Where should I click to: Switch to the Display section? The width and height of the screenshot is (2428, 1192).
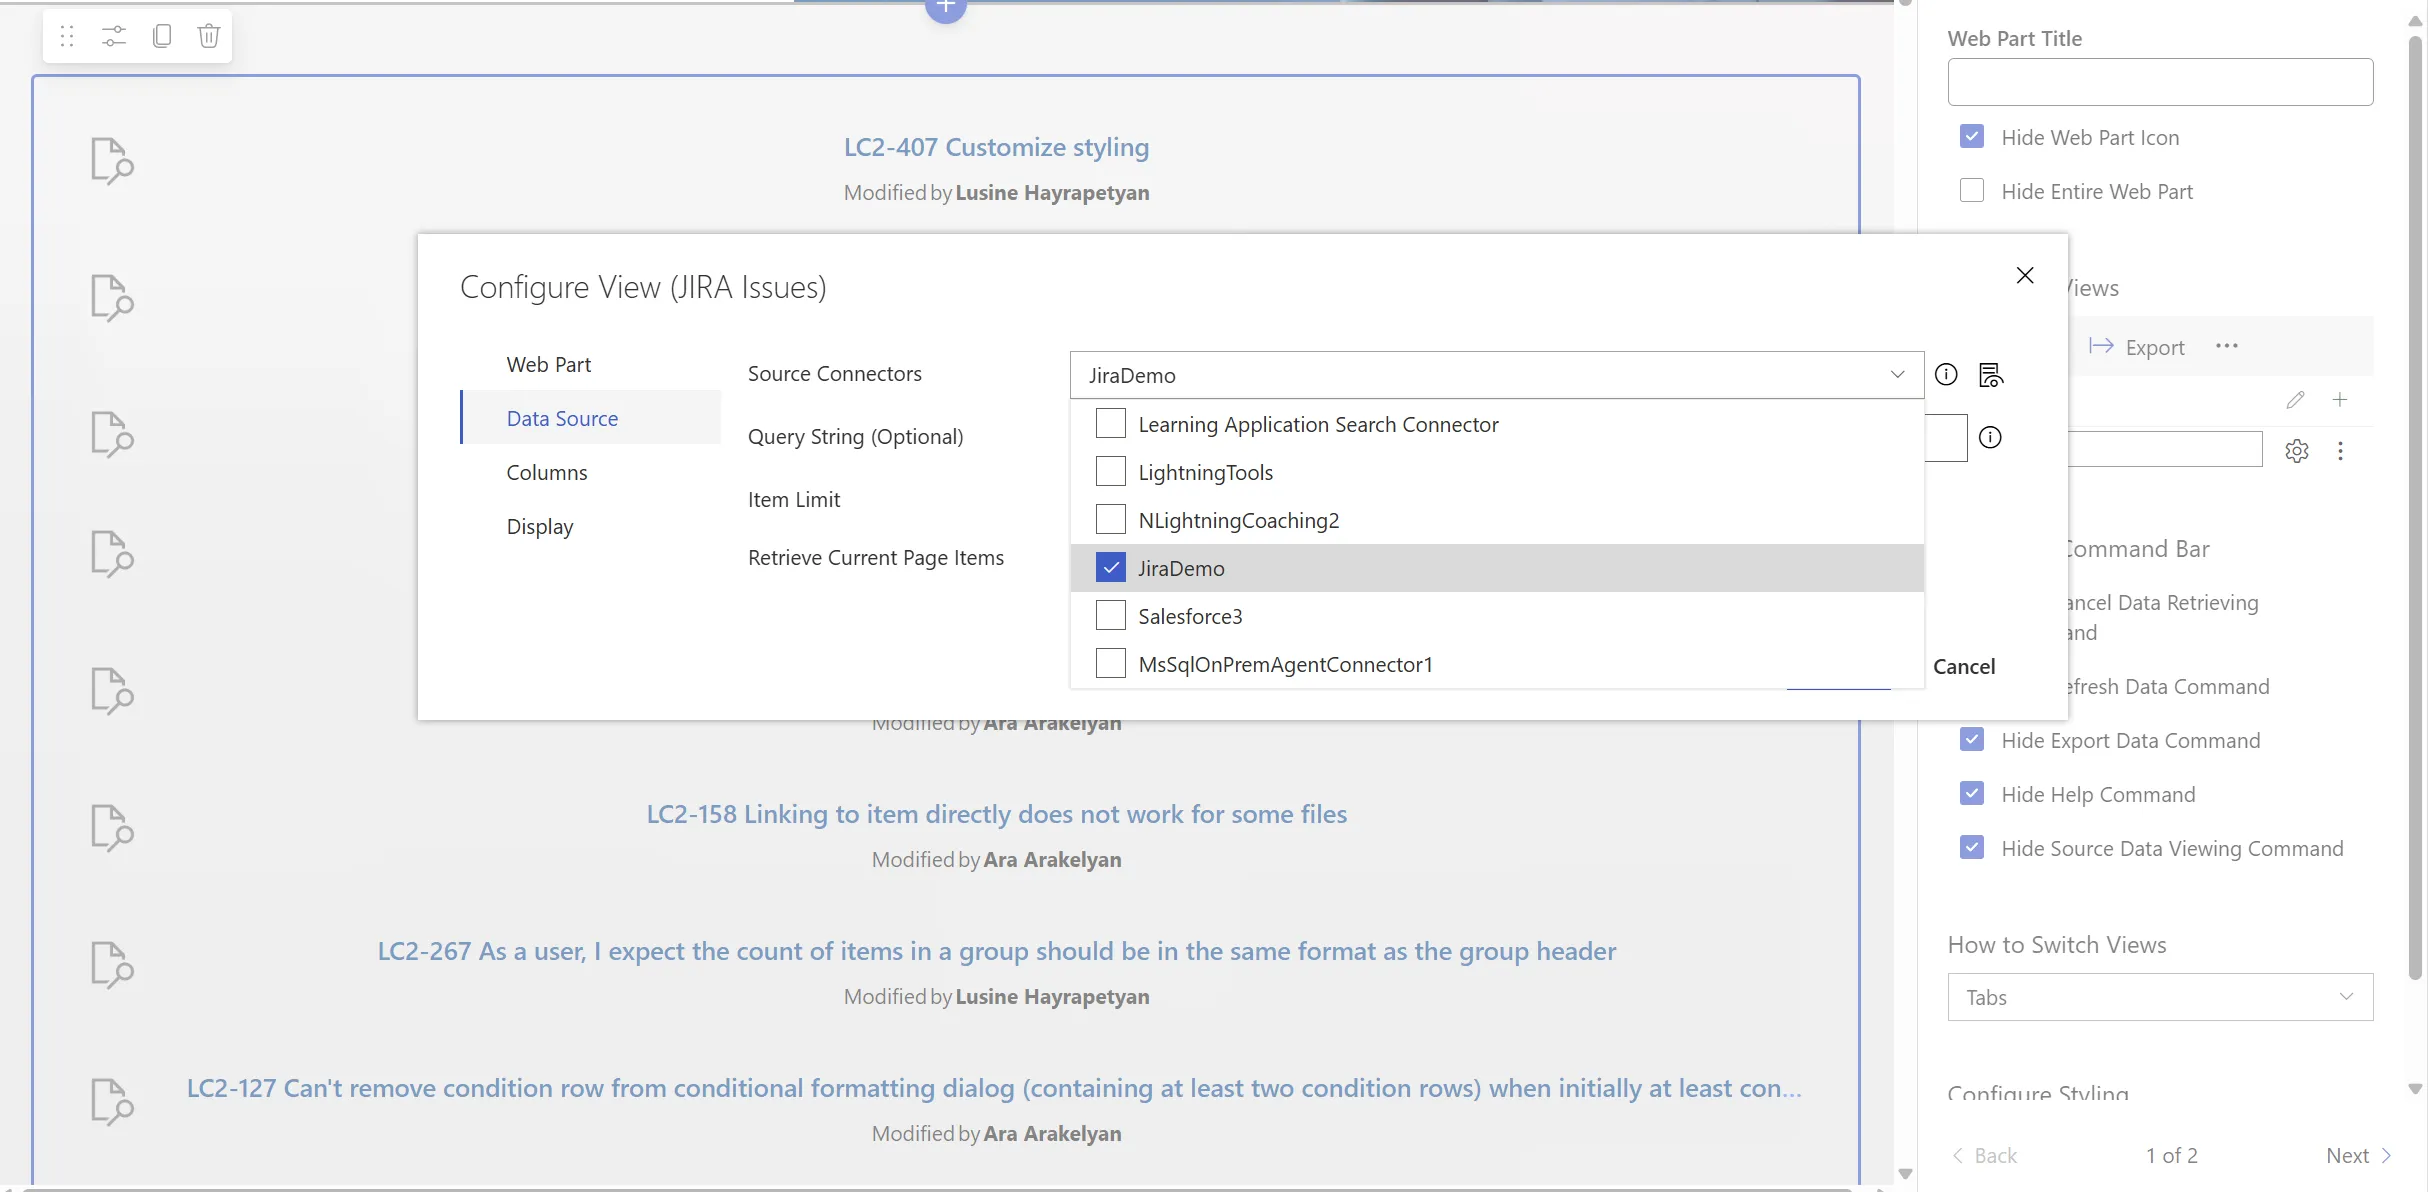[540, 526]
